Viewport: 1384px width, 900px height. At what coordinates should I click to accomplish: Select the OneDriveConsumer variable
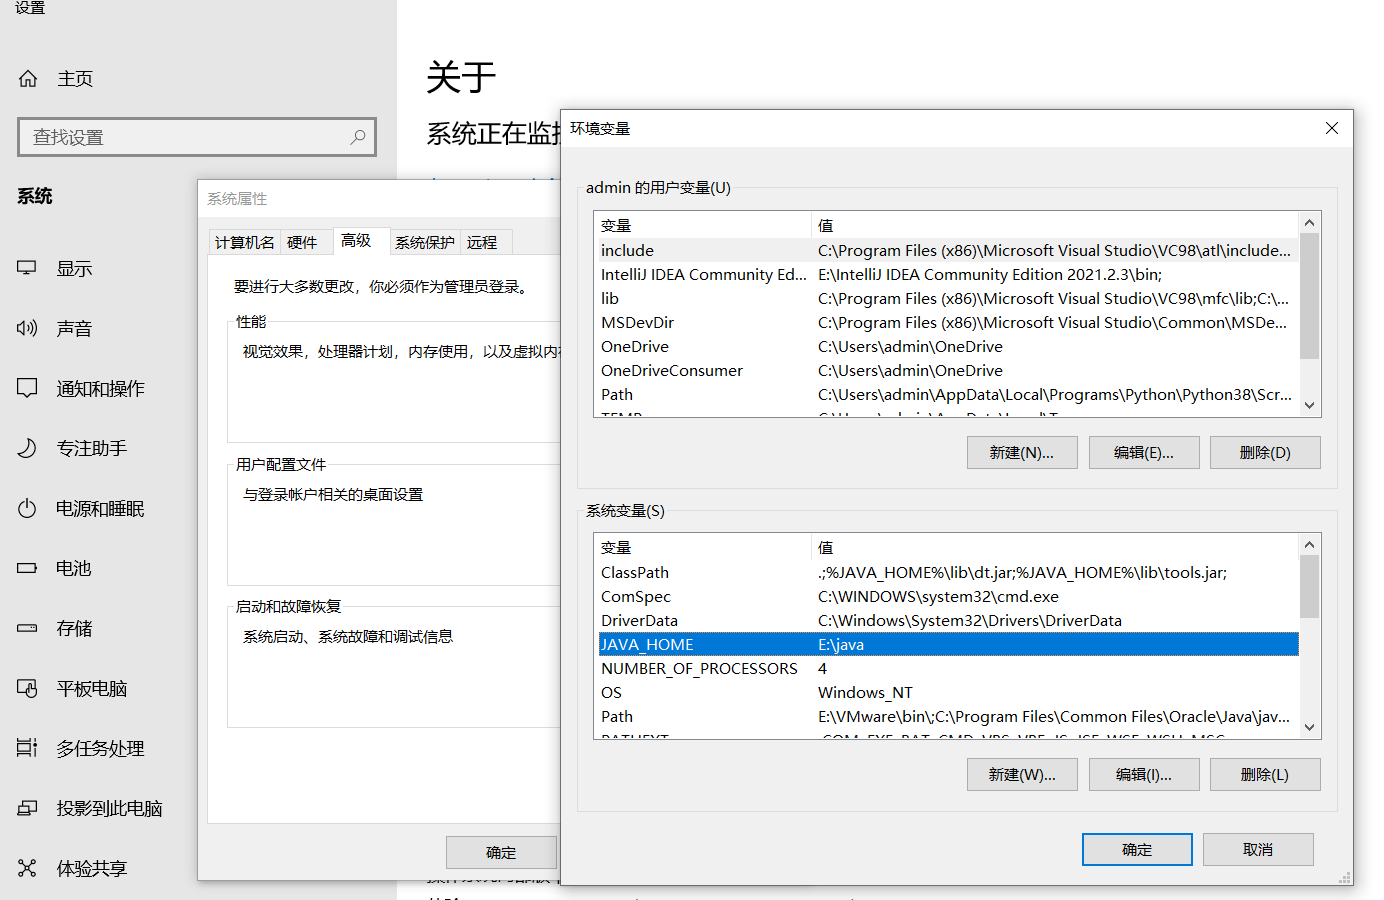947,370
